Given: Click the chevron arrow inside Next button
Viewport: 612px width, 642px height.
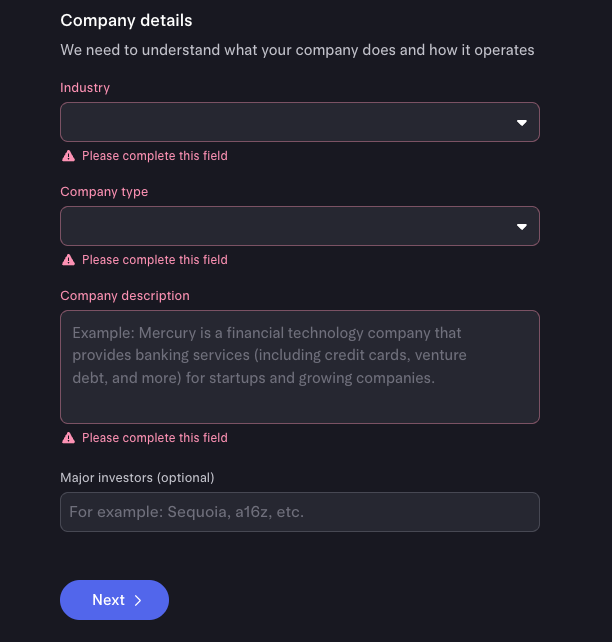Looking at the screenshot, I should [x=138, y=600].
